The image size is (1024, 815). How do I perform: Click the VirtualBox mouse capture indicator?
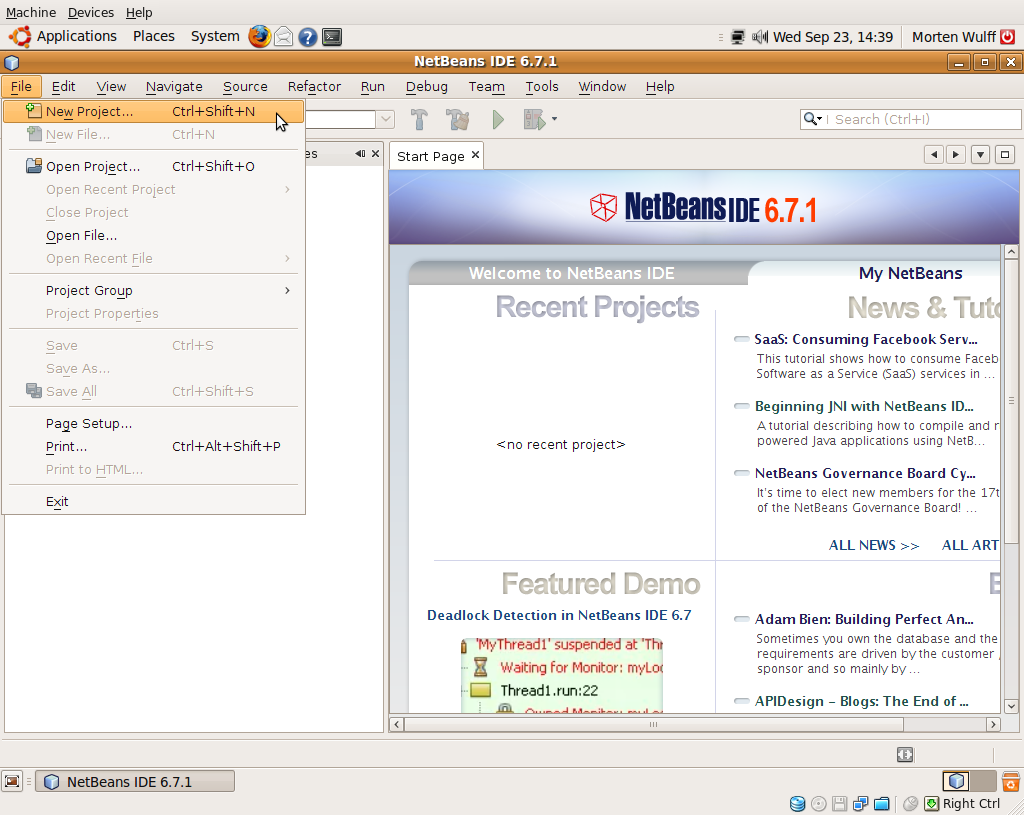click(910, 804)
